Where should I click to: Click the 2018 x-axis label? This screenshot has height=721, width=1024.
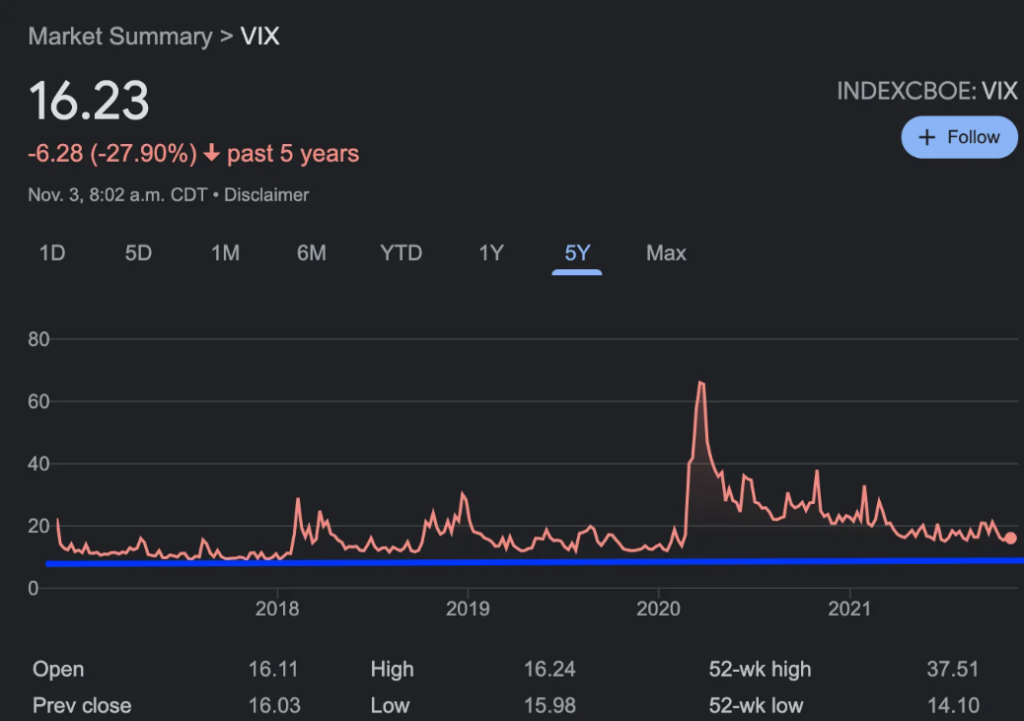point(277,609)
